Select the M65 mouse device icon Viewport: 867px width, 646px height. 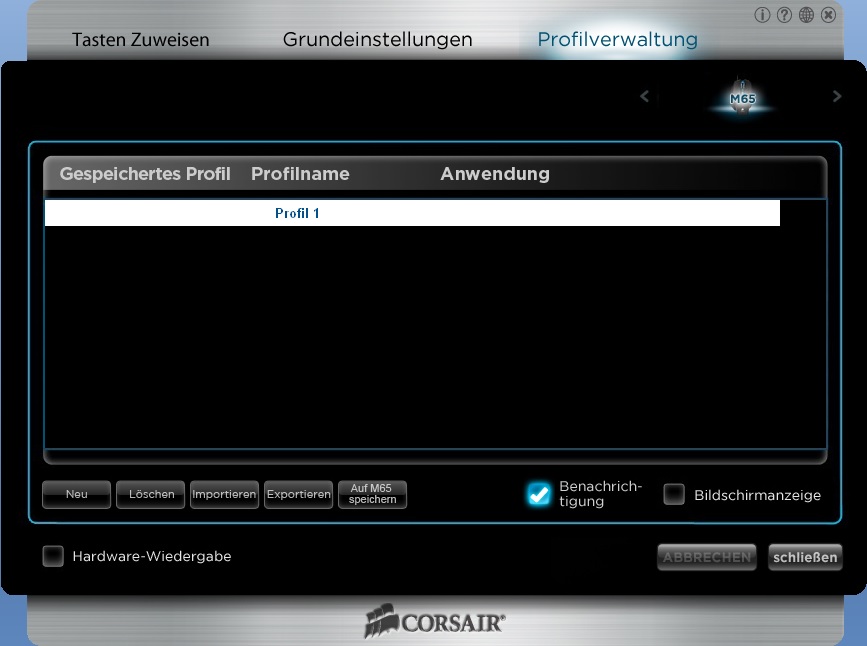[x=742, y=96]
